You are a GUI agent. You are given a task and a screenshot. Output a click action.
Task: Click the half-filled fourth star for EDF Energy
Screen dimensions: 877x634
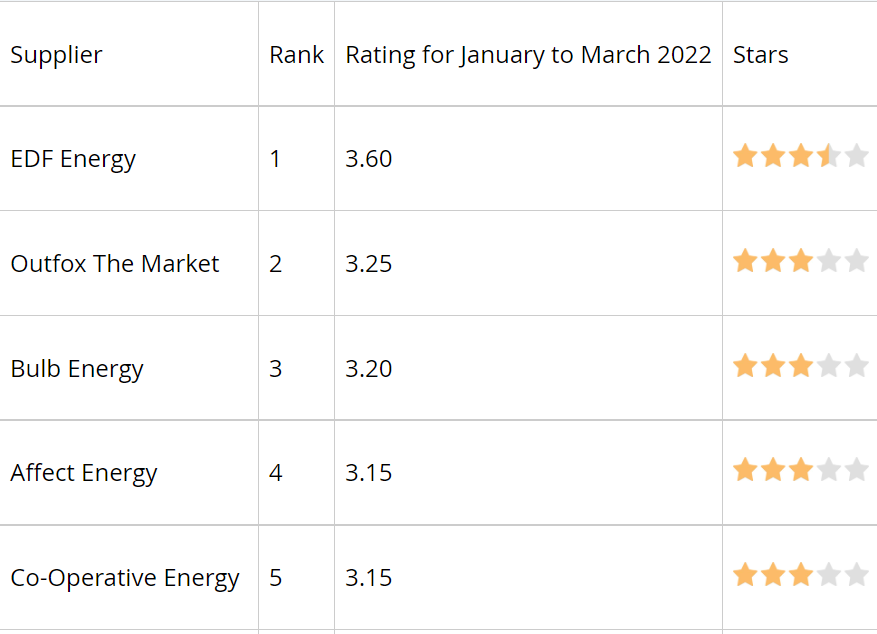(x=828, y=156)
